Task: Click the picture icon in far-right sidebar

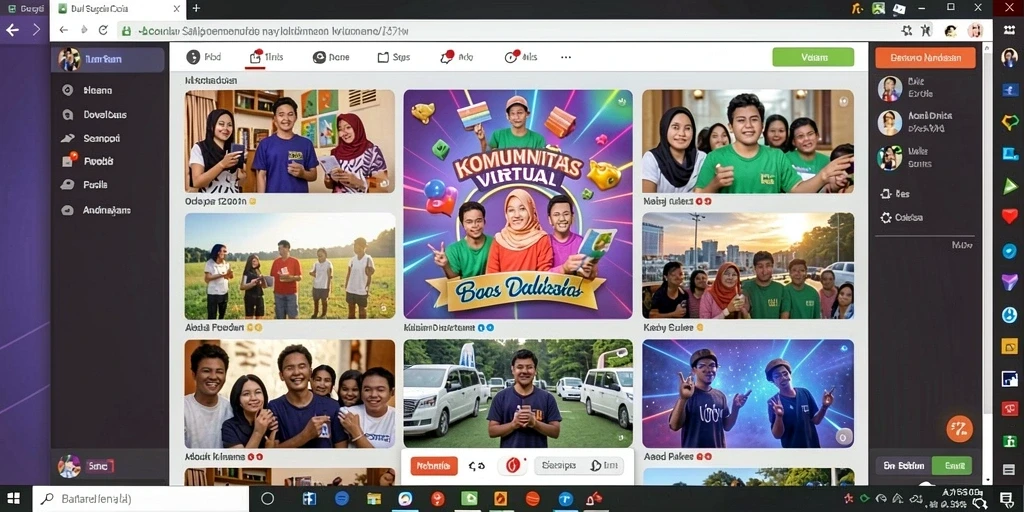Action: click(x=1010, y=378)
